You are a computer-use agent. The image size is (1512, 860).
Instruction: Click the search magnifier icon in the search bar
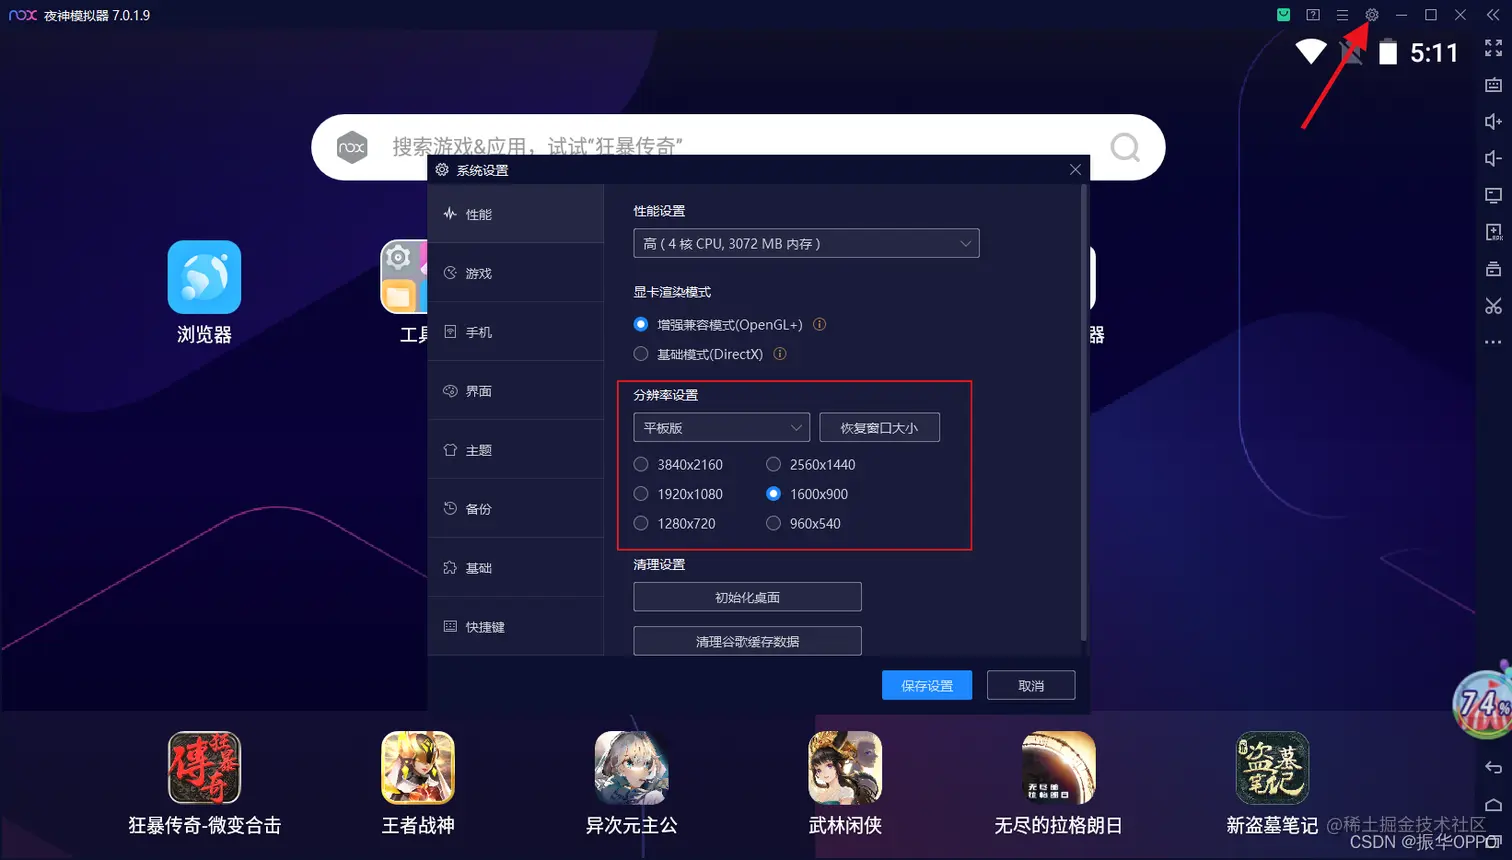pyautogui.click(x=1125, y=147)
